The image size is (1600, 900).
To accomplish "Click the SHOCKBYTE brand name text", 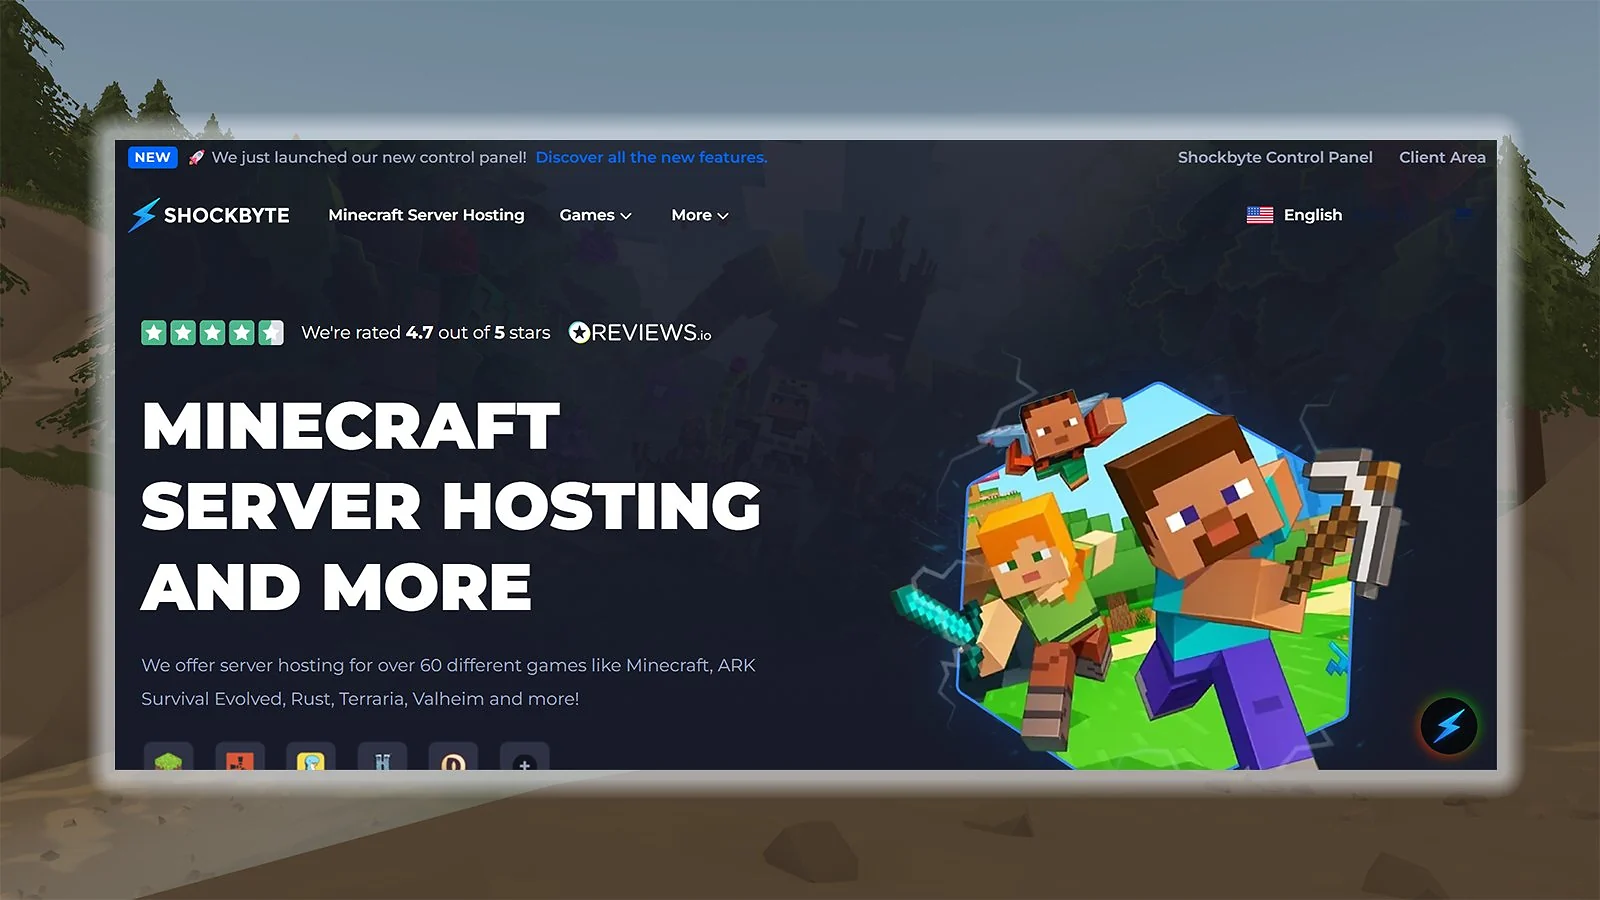I will (x=227, y=215).
